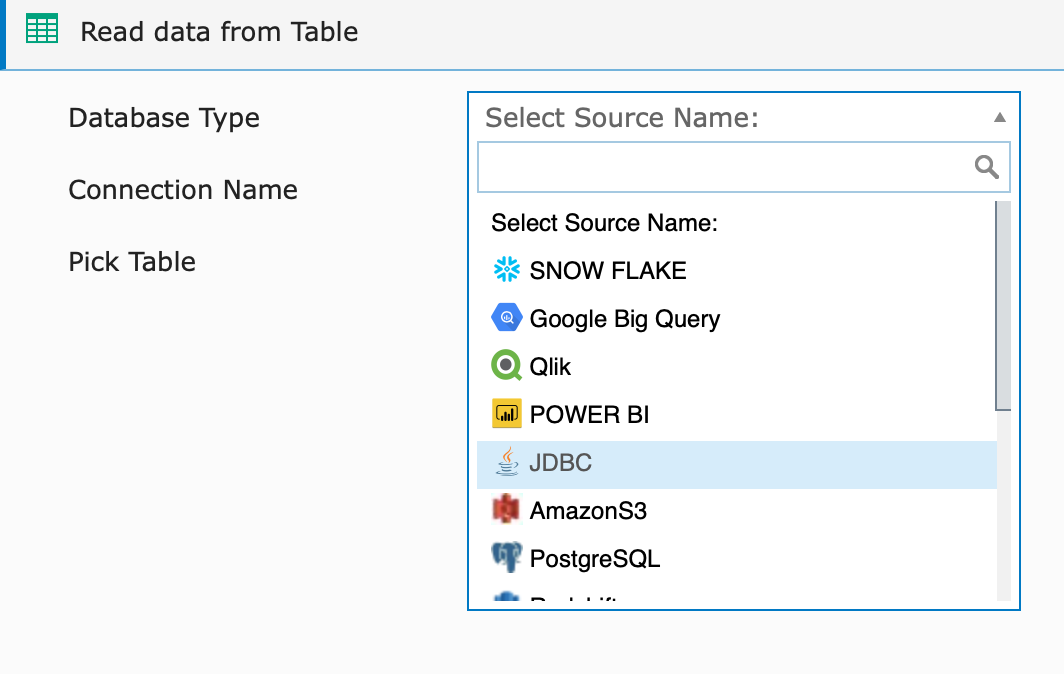The width and height of the screenshot is (1064, 674).
Task: Click the green Qlik logo icon
Action: click(506, 365)
